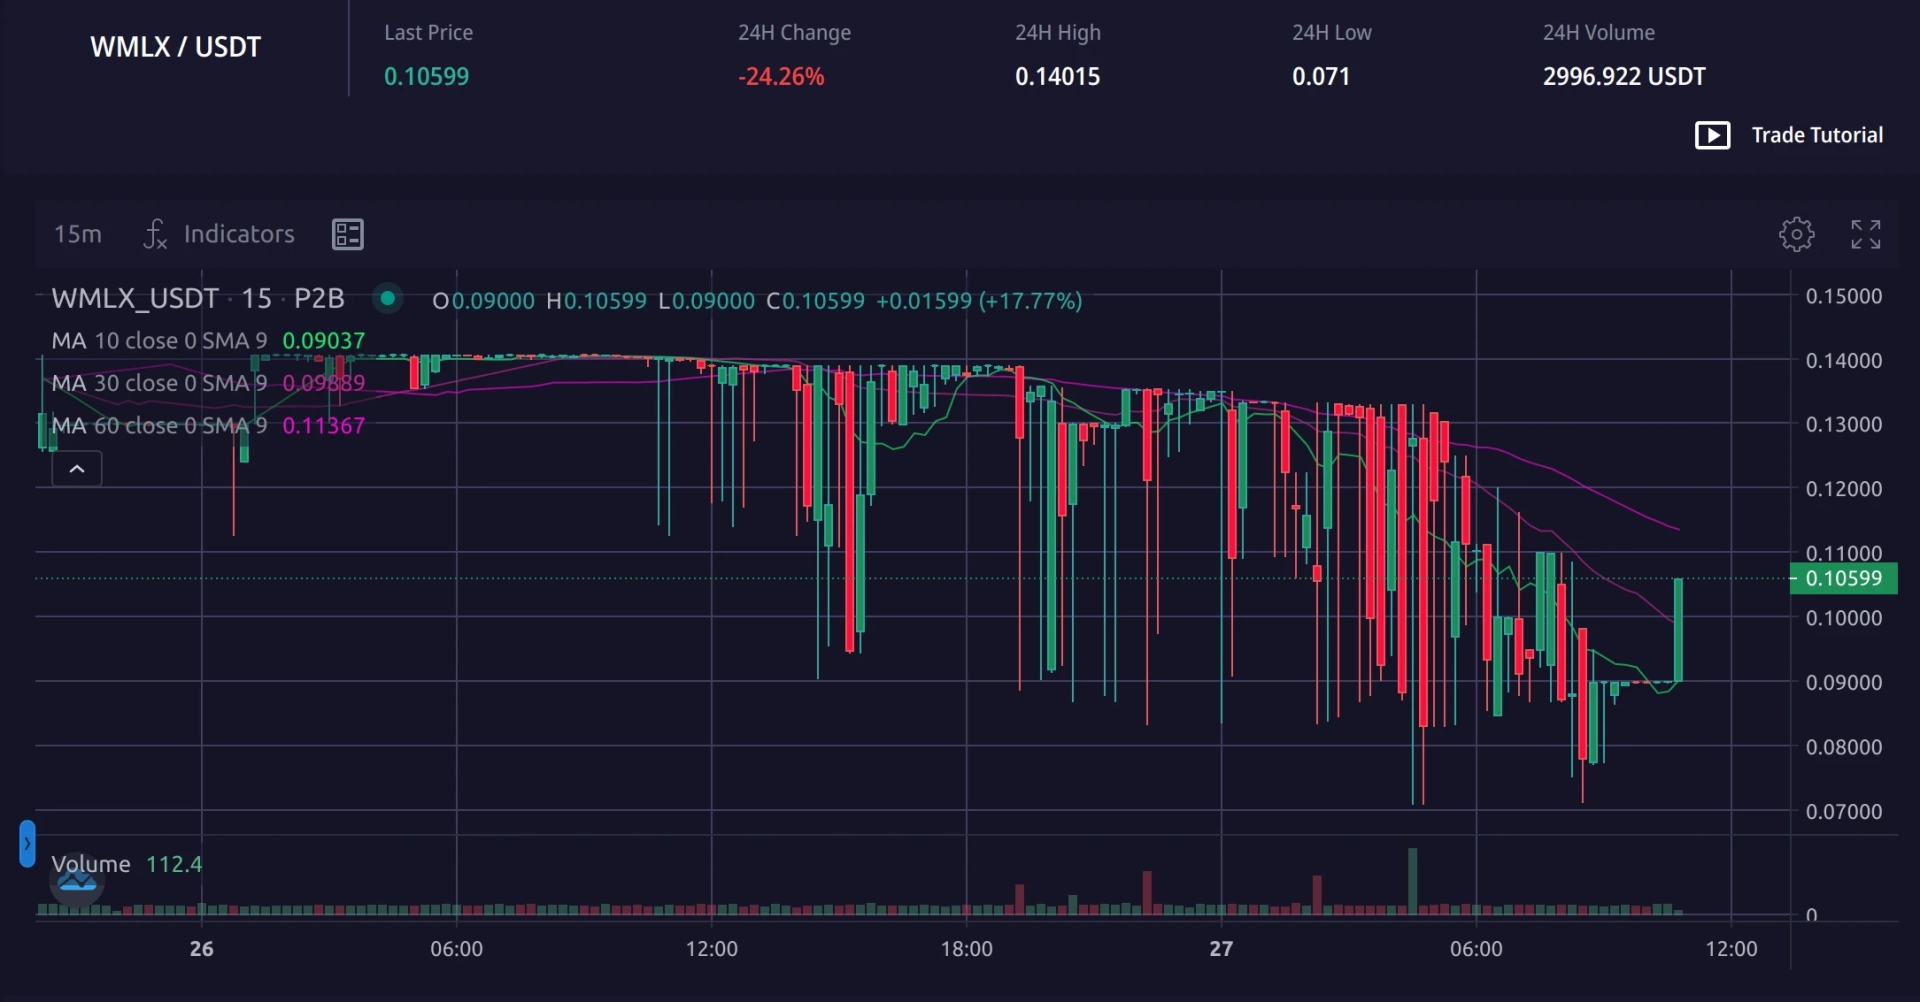Click the TradingView logo badge

click(77, 880)
